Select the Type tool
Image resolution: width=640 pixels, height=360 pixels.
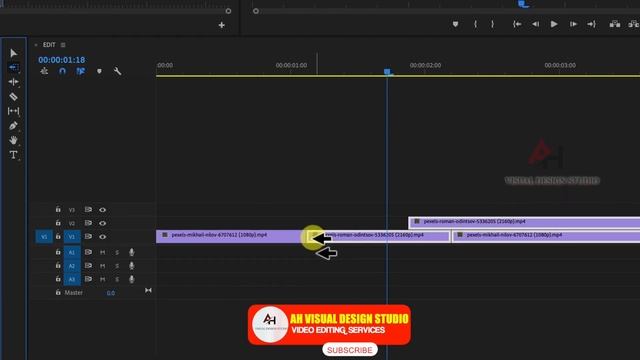[13, 155]
